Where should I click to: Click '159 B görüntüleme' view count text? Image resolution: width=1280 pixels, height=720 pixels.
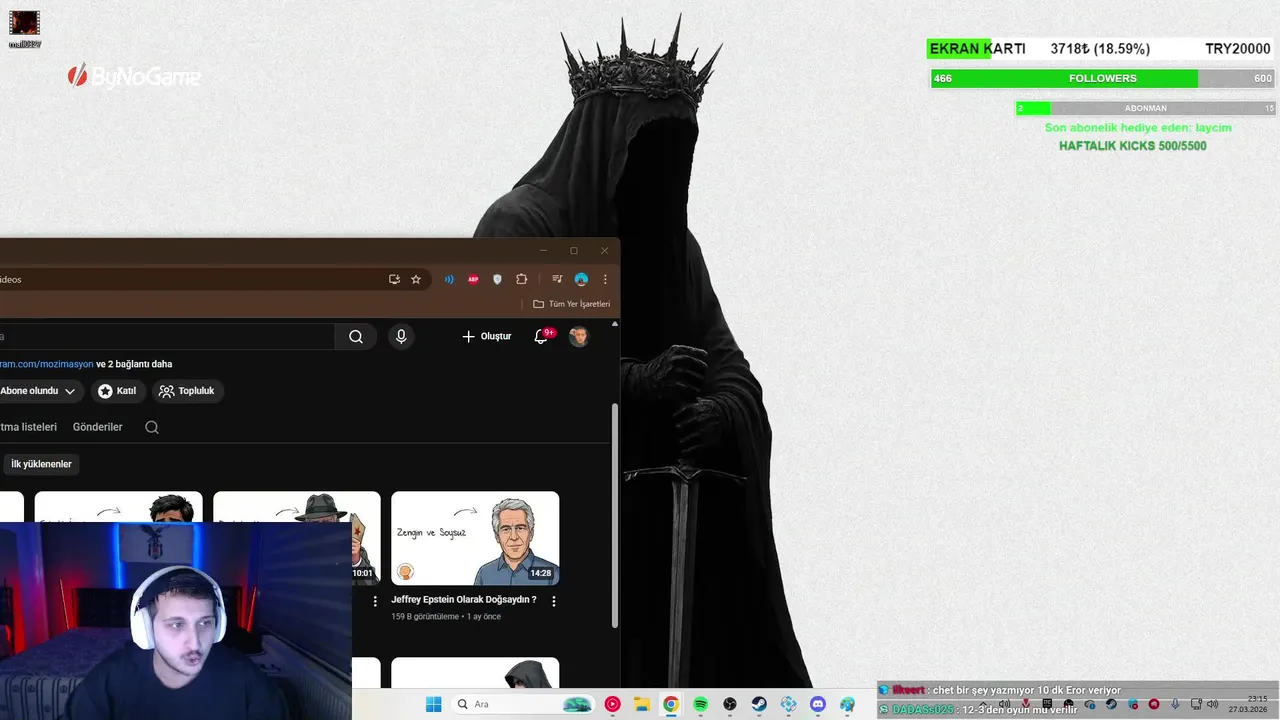[x=426, y=616]
